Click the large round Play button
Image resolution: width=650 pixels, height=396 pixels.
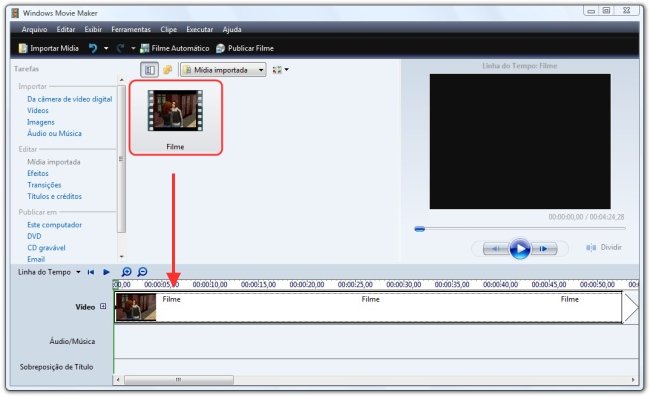[520, 249]
